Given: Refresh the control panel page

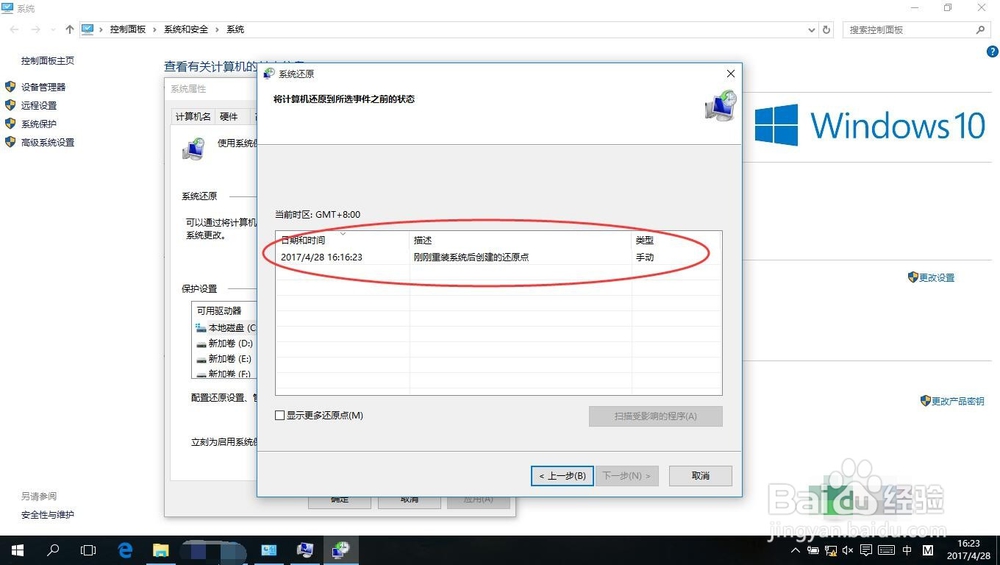Looking at the screenshot, I should click(x=827, y=30).
